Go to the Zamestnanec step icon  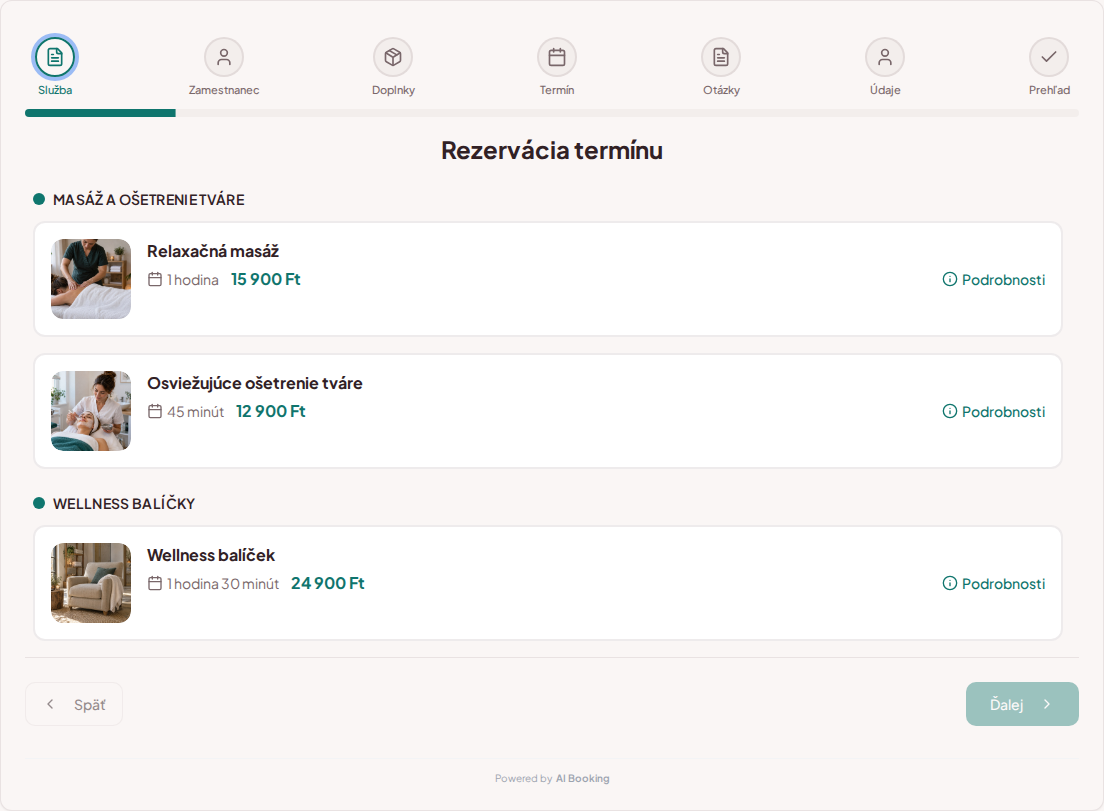tap(224, 57)
